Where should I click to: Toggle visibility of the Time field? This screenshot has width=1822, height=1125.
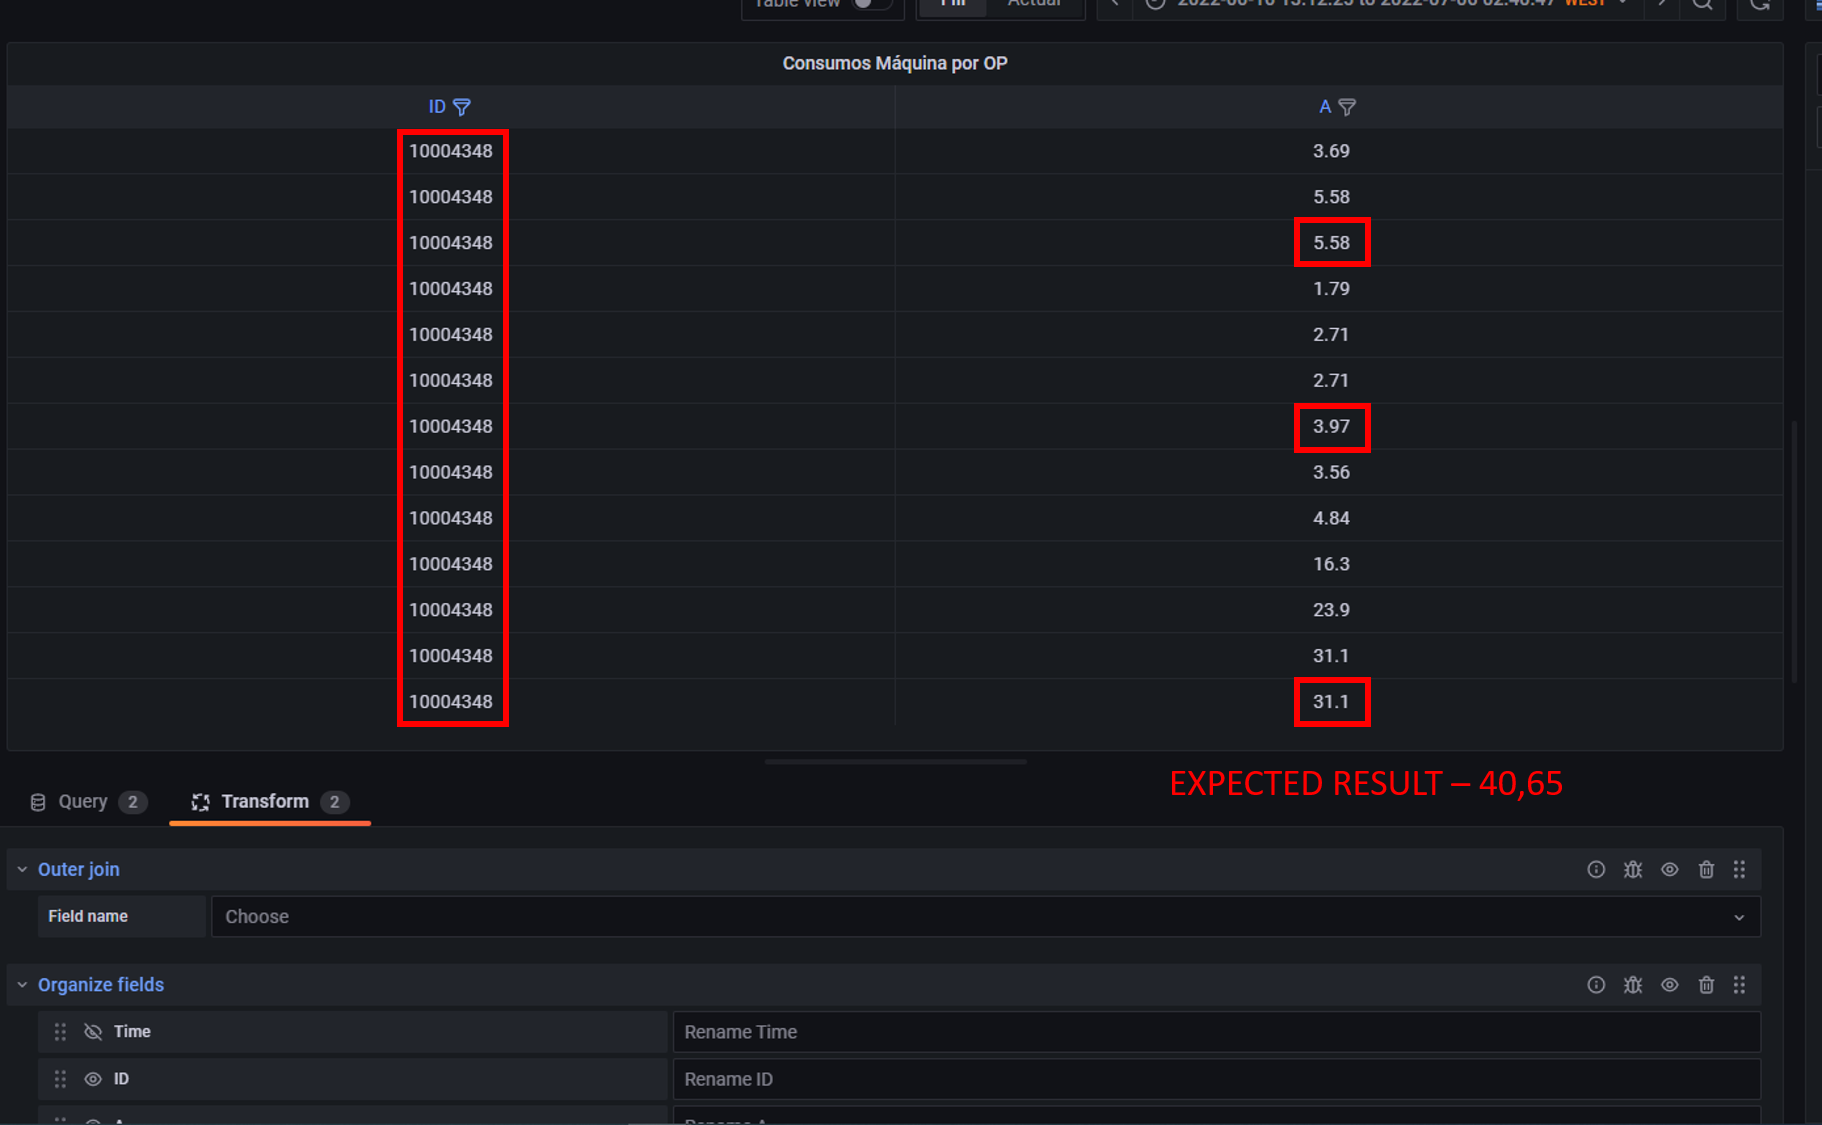[x=93, y=1031]
